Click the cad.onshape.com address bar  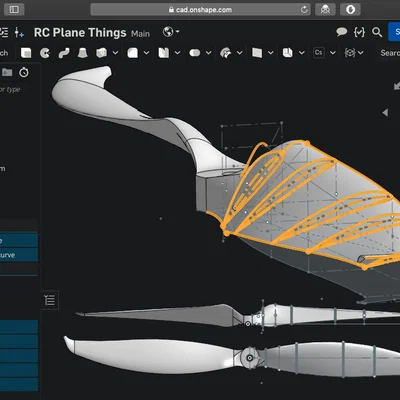tap(201, 9)
